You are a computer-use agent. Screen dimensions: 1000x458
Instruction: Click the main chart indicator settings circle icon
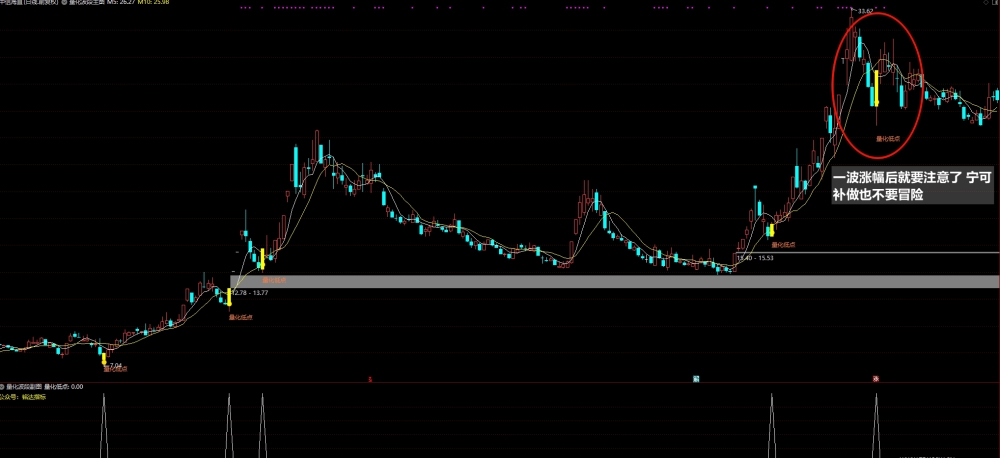pos(64,3)
